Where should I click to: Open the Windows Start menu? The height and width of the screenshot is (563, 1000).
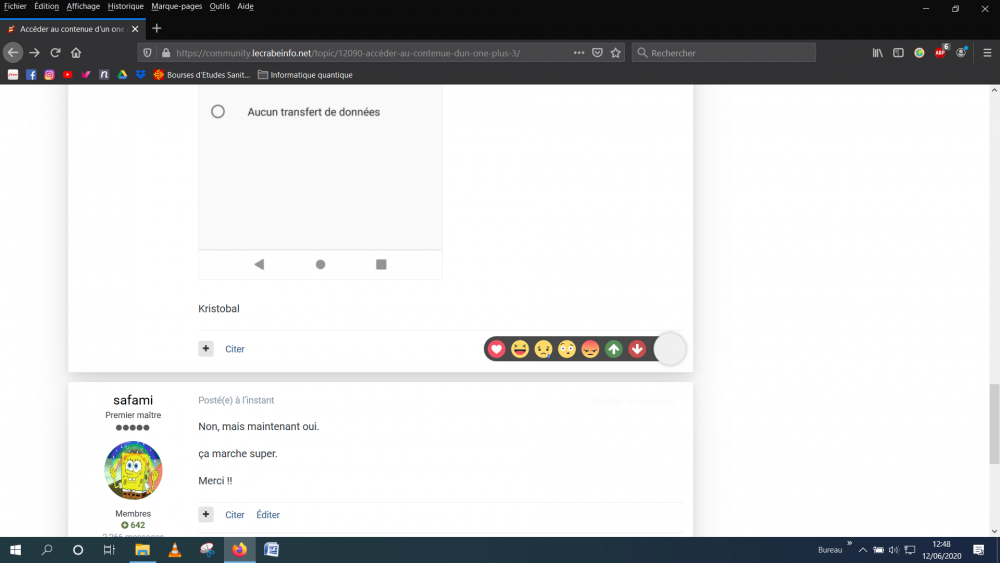click(x=15, y=550)
